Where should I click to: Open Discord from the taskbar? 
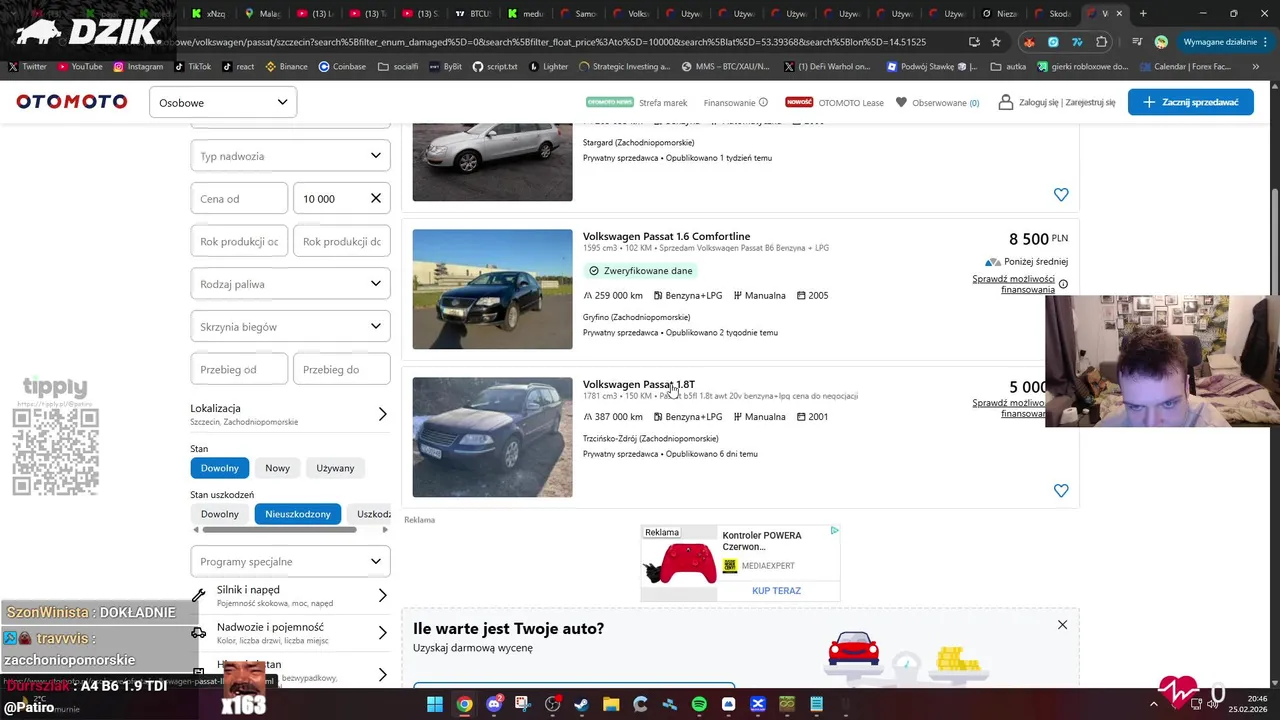pyautogui.click(x=494, y=704)
